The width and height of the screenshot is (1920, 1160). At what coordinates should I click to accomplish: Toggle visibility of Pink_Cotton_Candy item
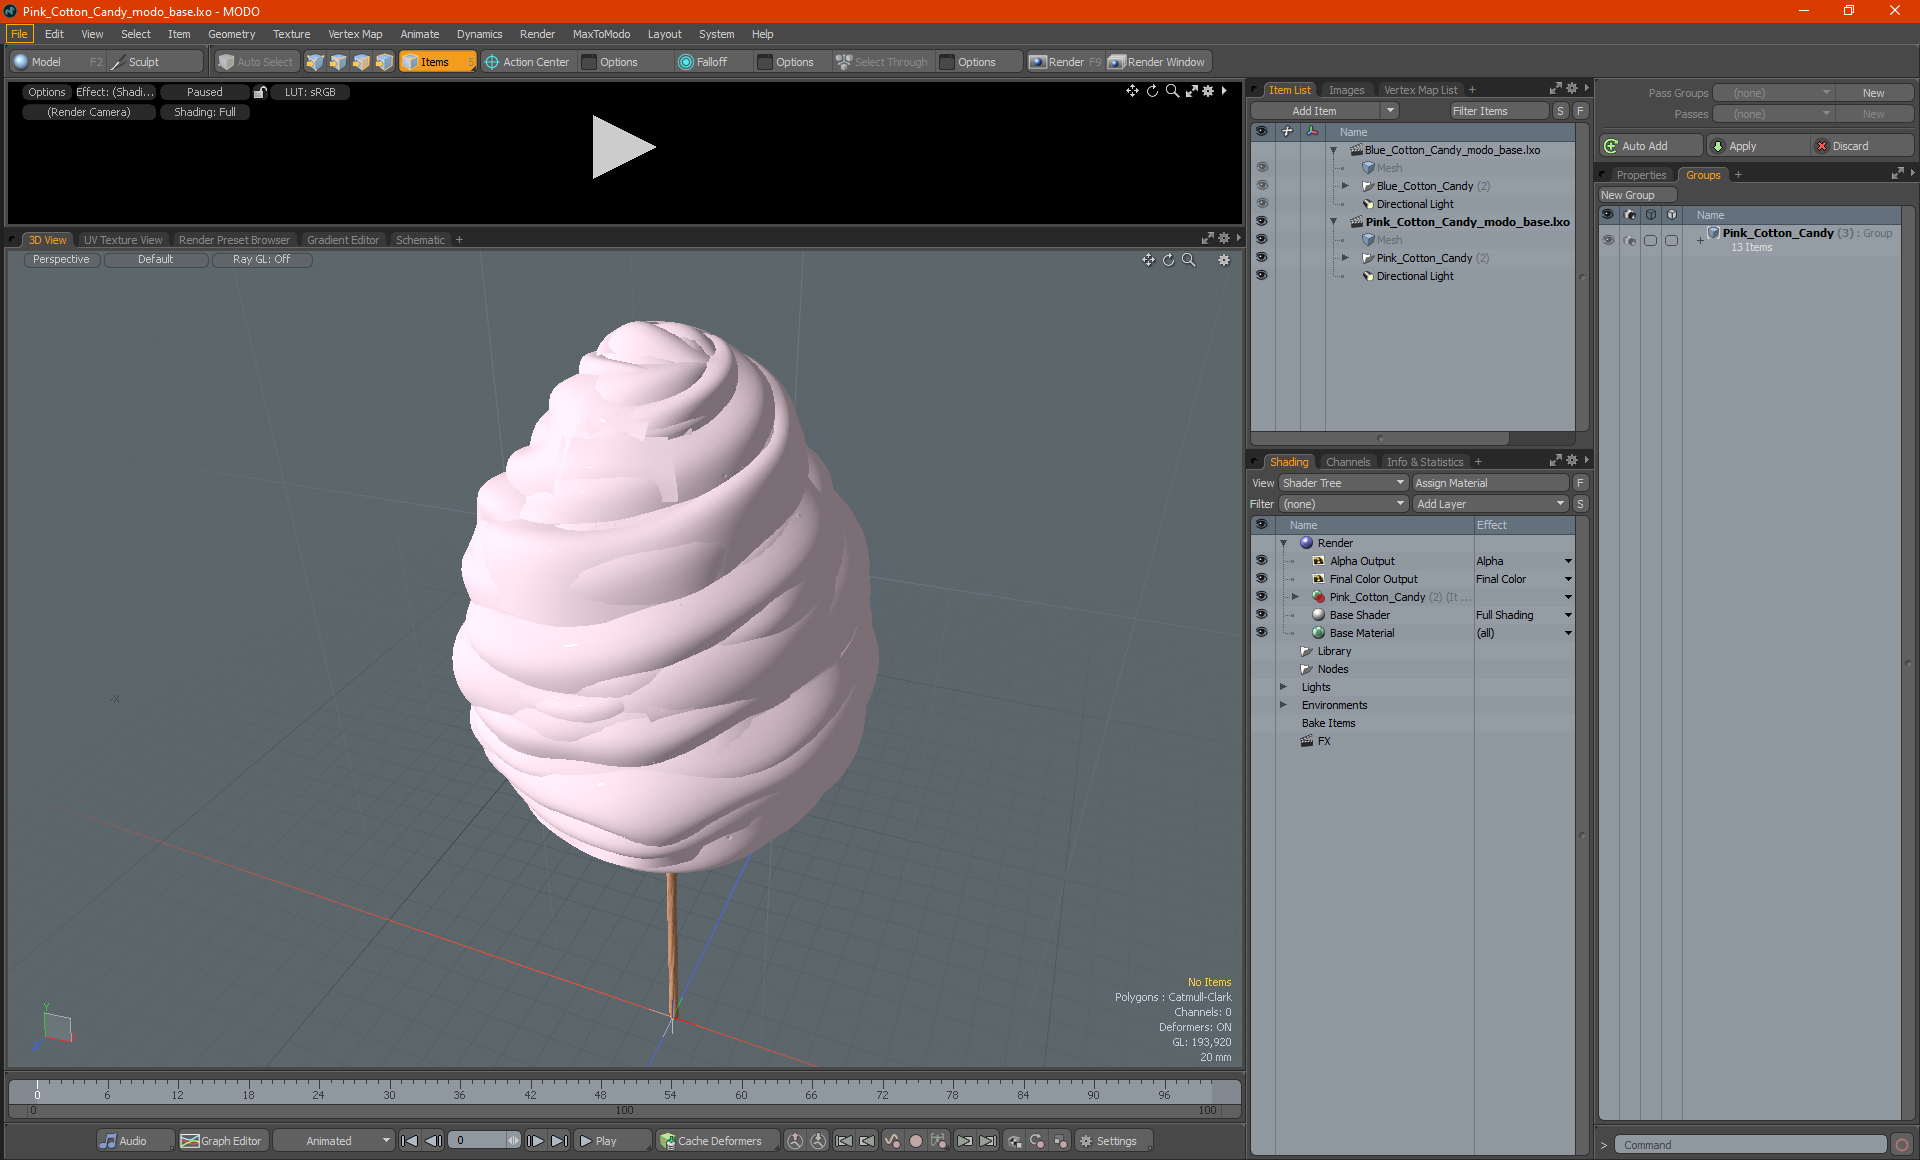tap(1261, 258)
